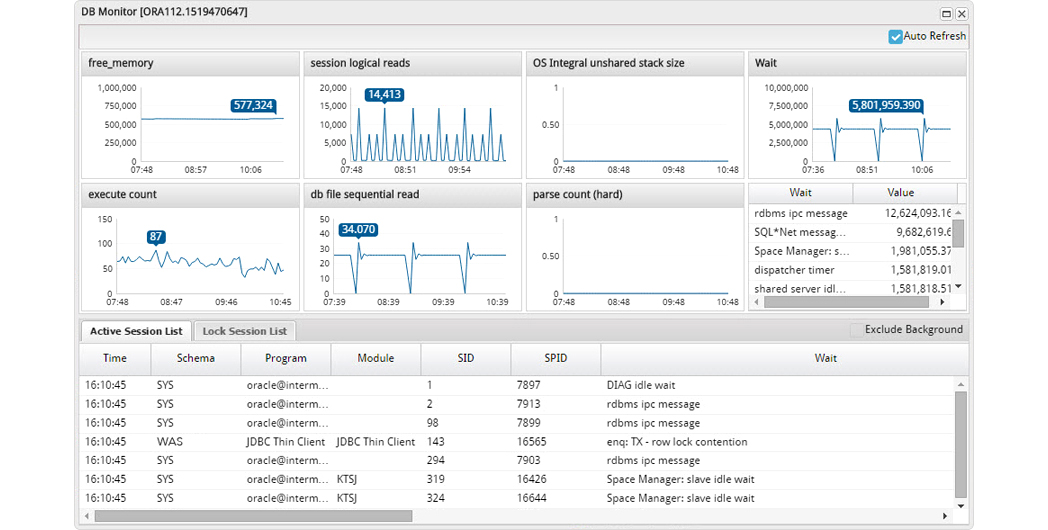Disable the Auto Refresh checkbox
The height and width of the screenshot is (530, 1048).
coord(895,37)
